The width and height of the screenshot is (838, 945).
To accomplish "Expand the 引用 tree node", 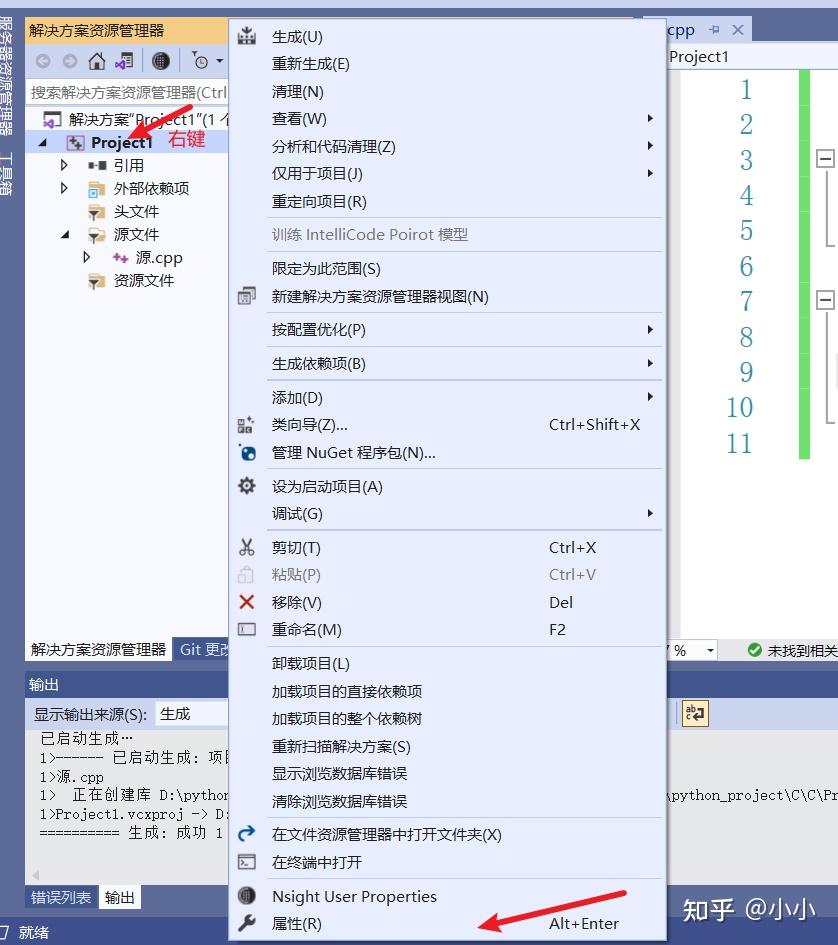I will click(x=64, y=165).
